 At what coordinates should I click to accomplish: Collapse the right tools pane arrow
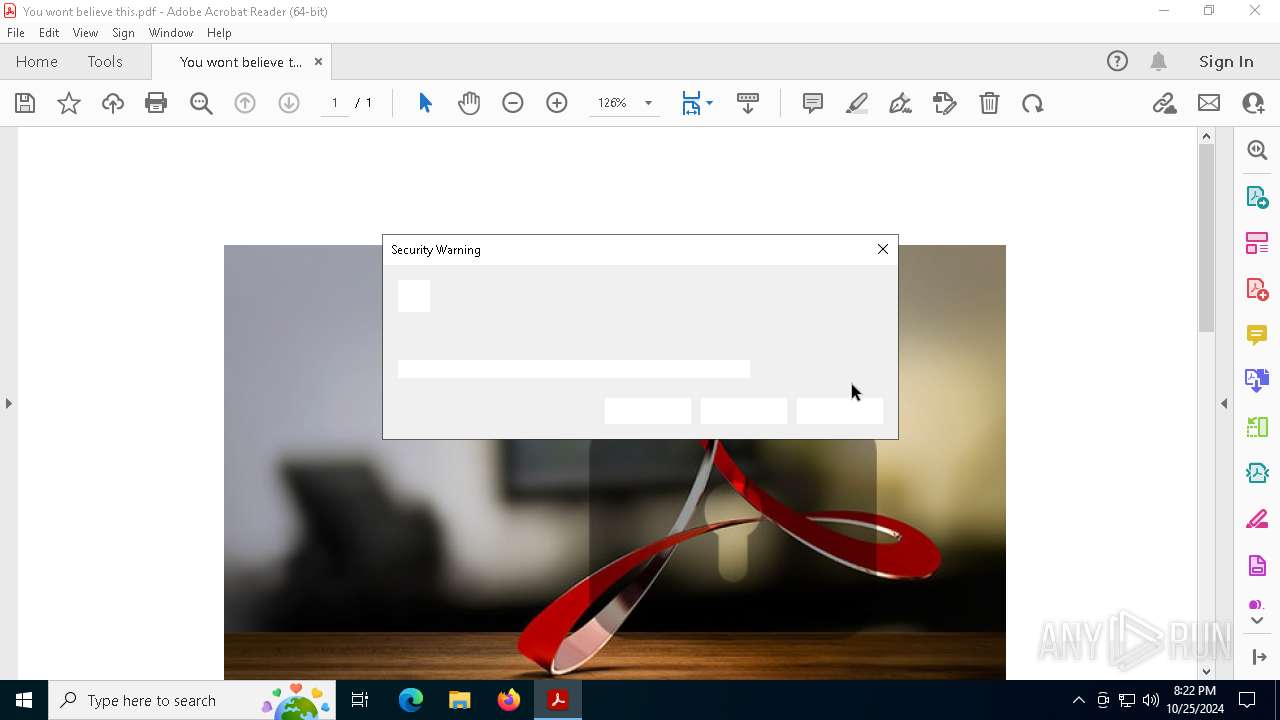pos(1224,403)
